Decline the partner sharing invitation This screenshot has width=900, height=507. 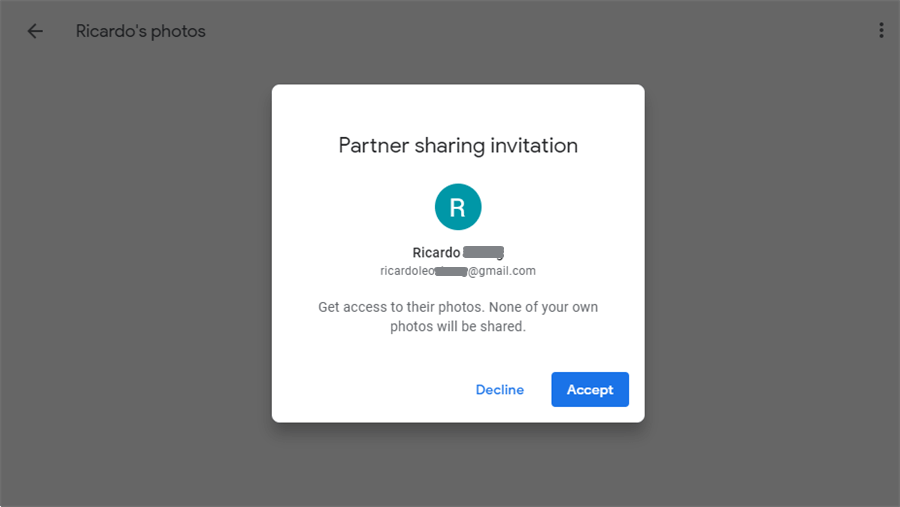coord(500,390)
